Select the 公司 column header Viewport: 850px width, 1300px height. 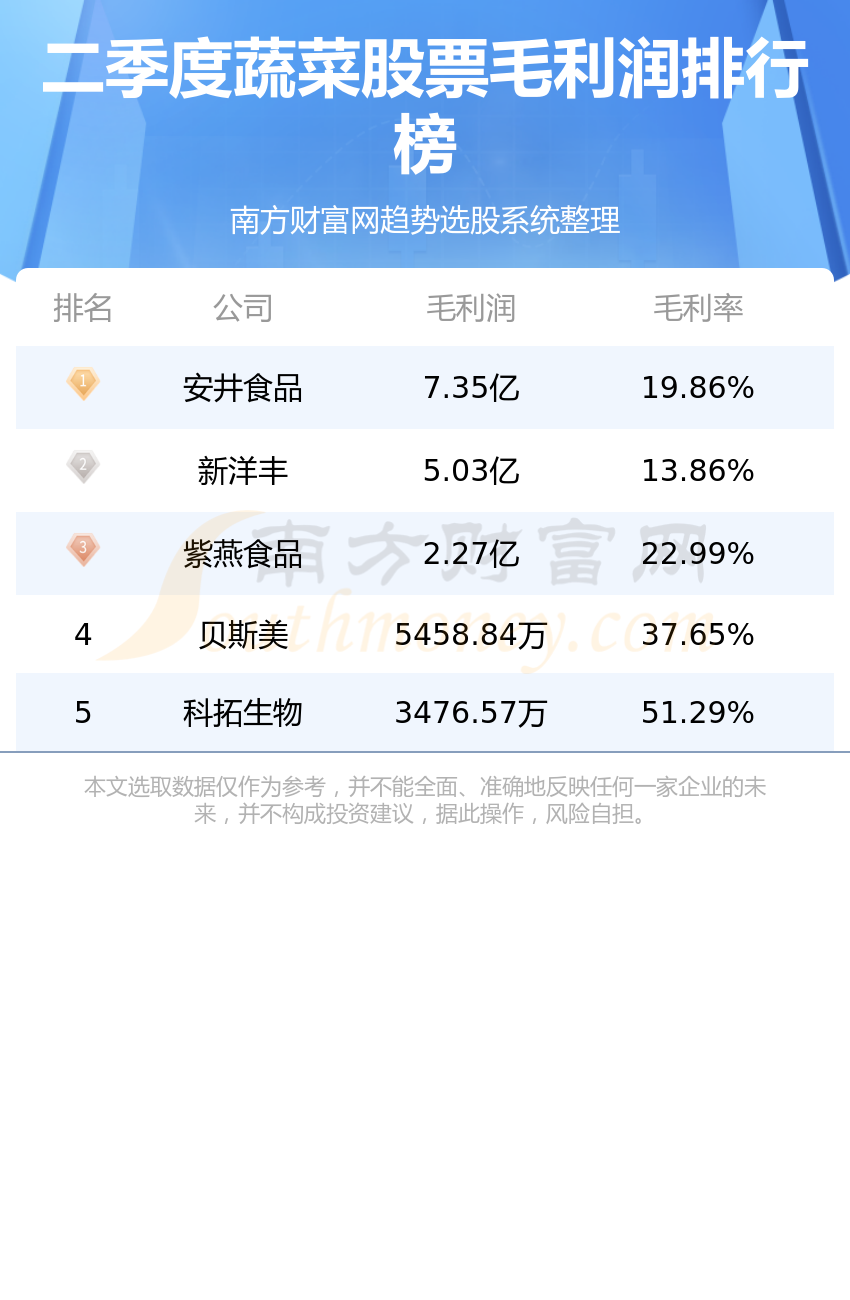[243, 308]
